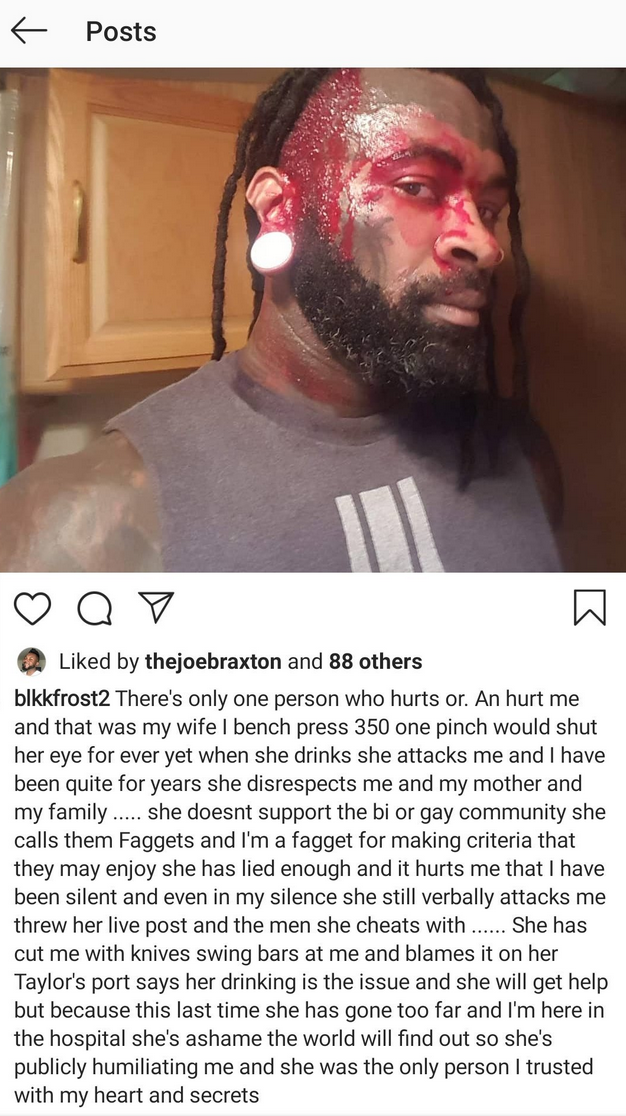
Task: Like the post with the heart icon
Action: 33,609
